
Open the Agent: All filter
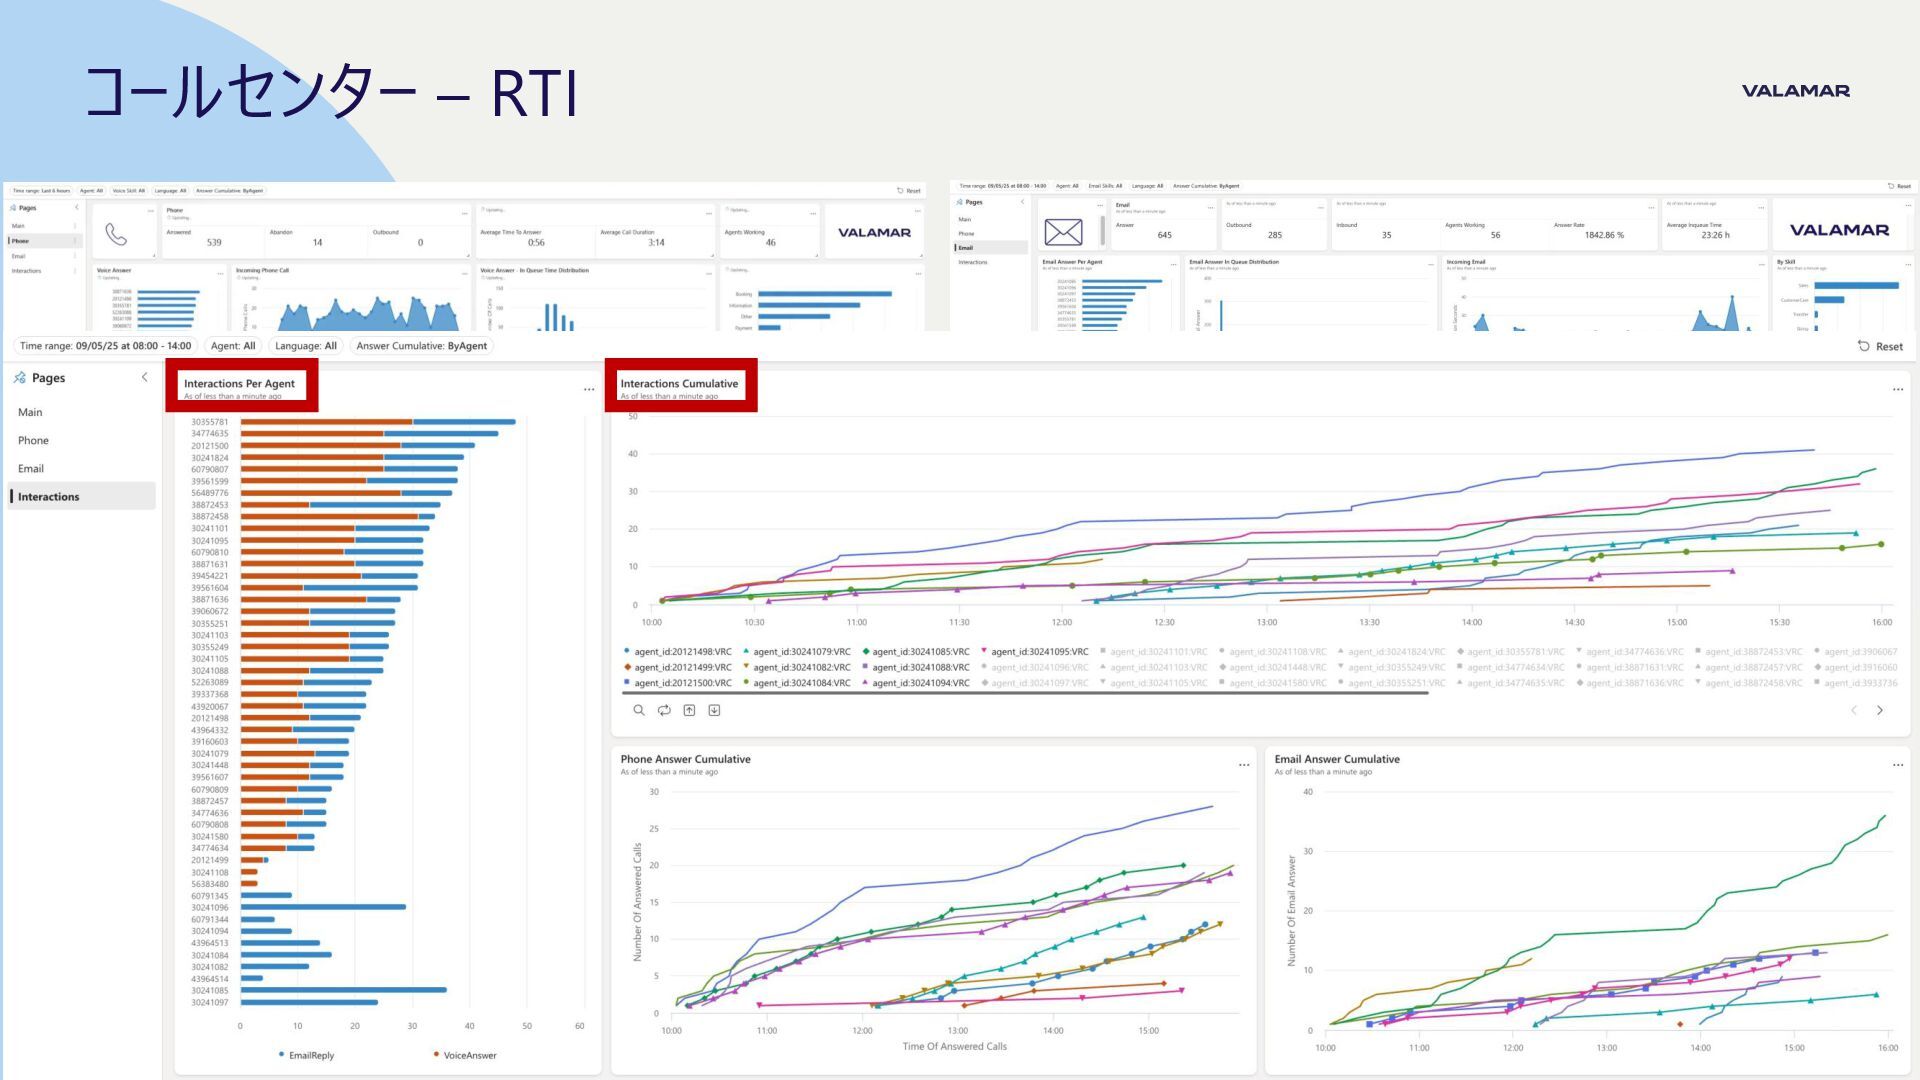click(x=233, y=346)
